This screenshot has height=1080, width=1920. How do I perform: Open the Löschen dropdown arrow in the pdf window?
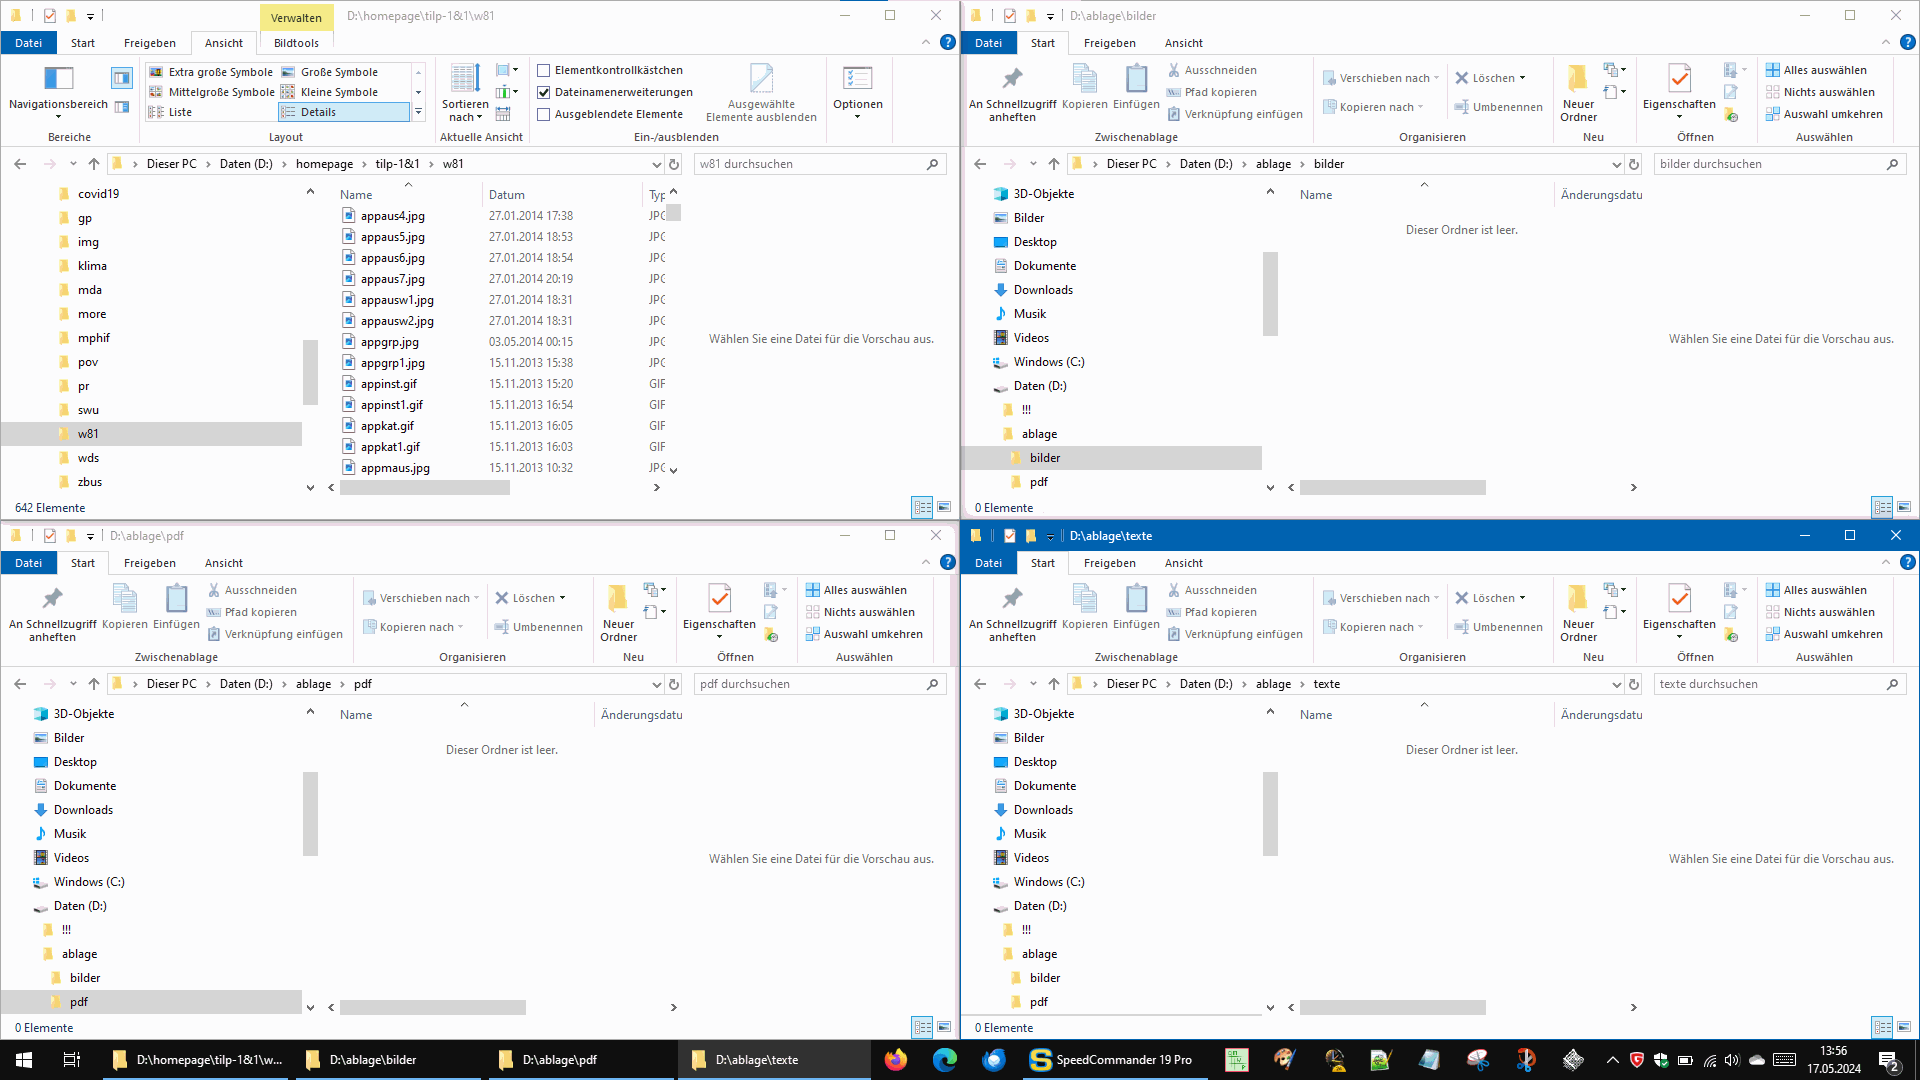563,598
